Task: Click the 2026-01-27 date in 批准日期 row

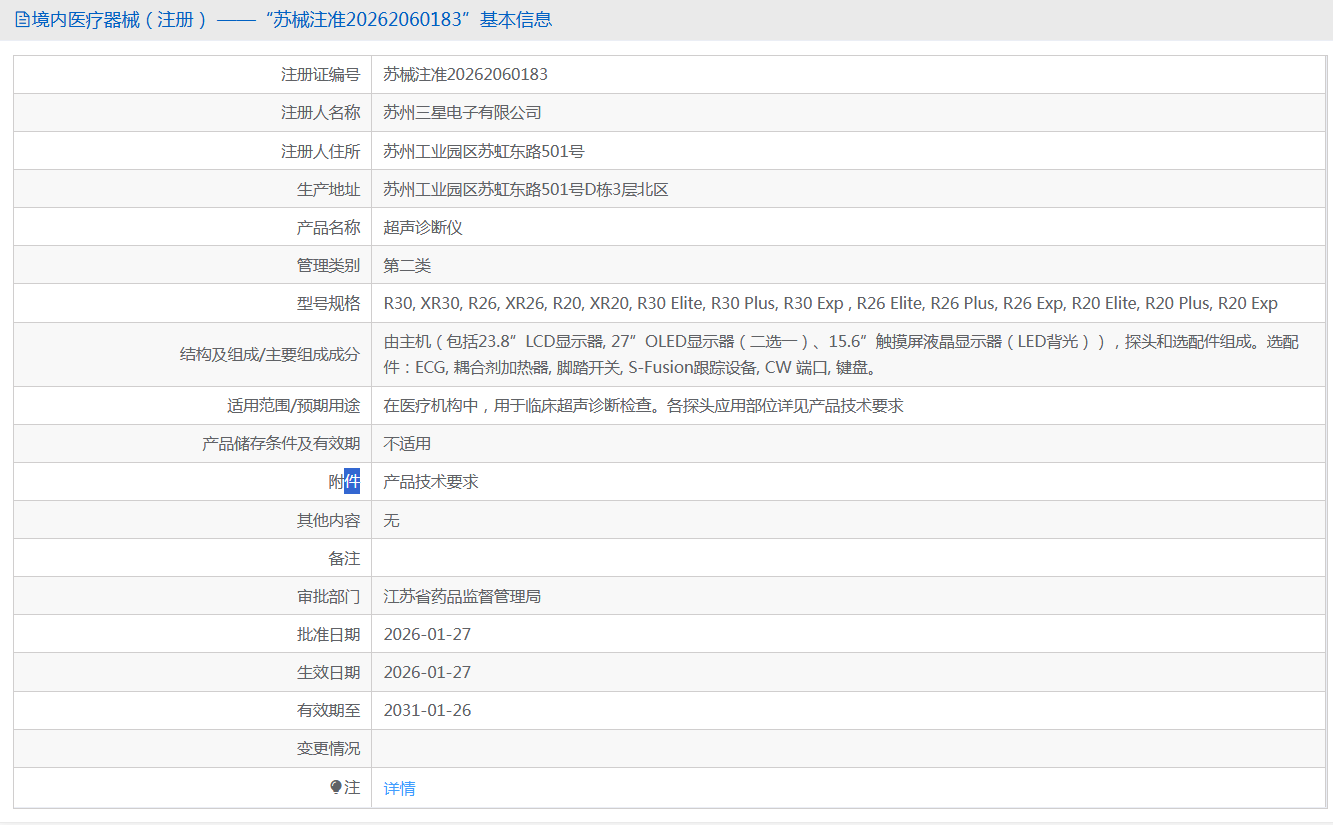Action: click(x=427, y=634)
